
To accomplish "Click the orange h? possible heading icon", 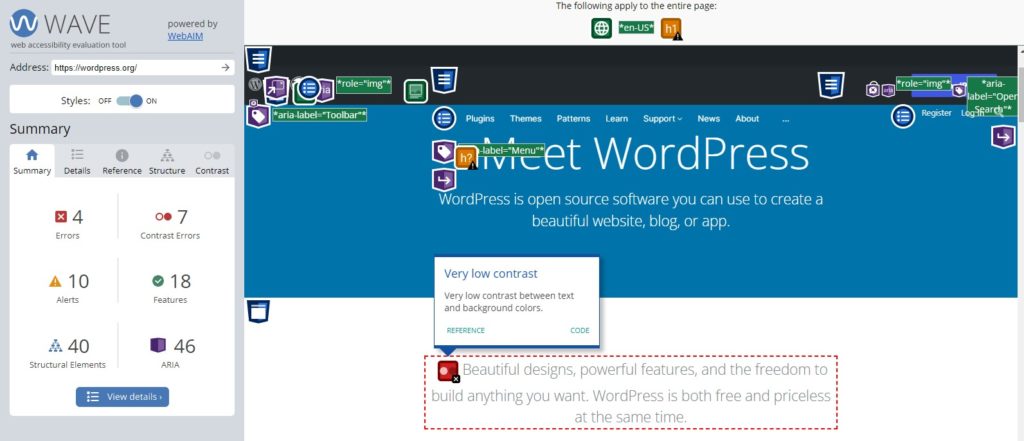I will click(x=466, y=156).
